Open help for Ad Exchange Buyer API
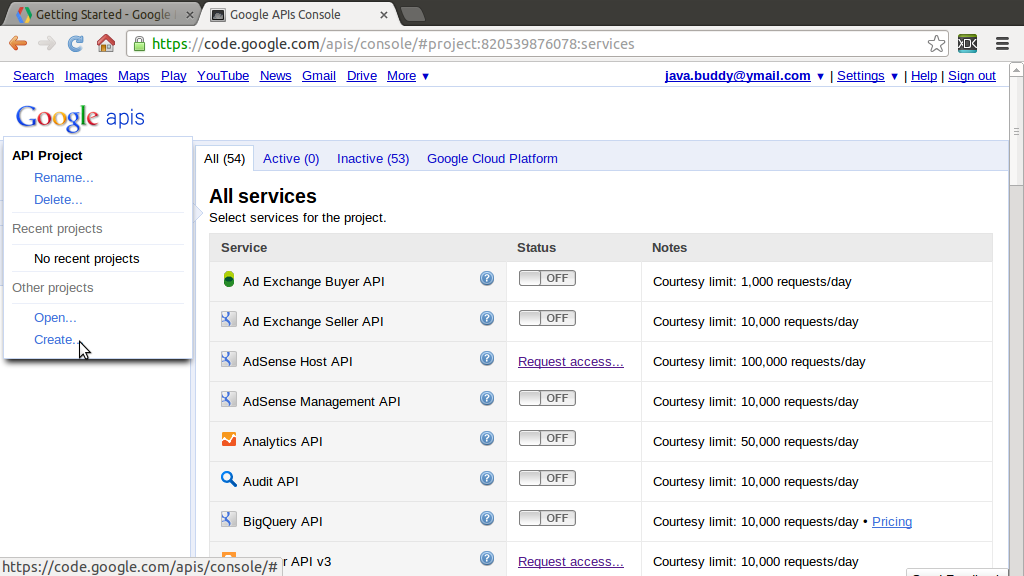Image resolution: width=1024 pixels, height=576 pixels. pyautogui.click(x=487, y=279)
